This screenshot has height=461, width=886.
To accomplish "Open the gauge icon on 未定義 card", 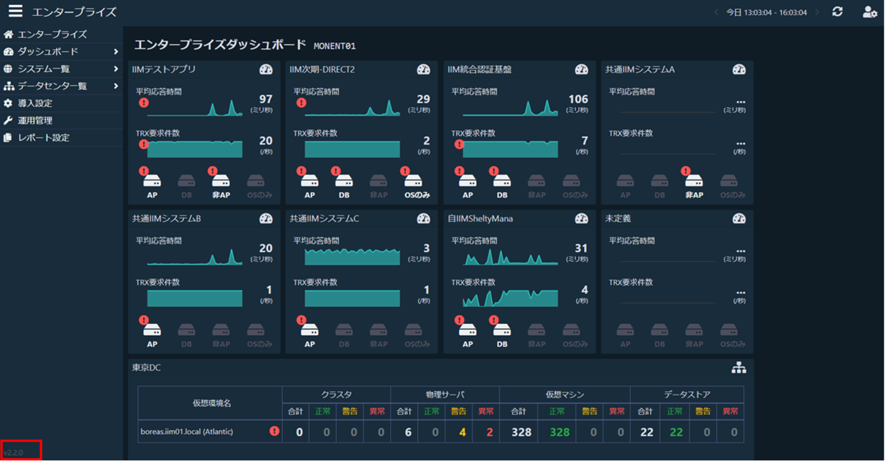I will coord(739,219).
